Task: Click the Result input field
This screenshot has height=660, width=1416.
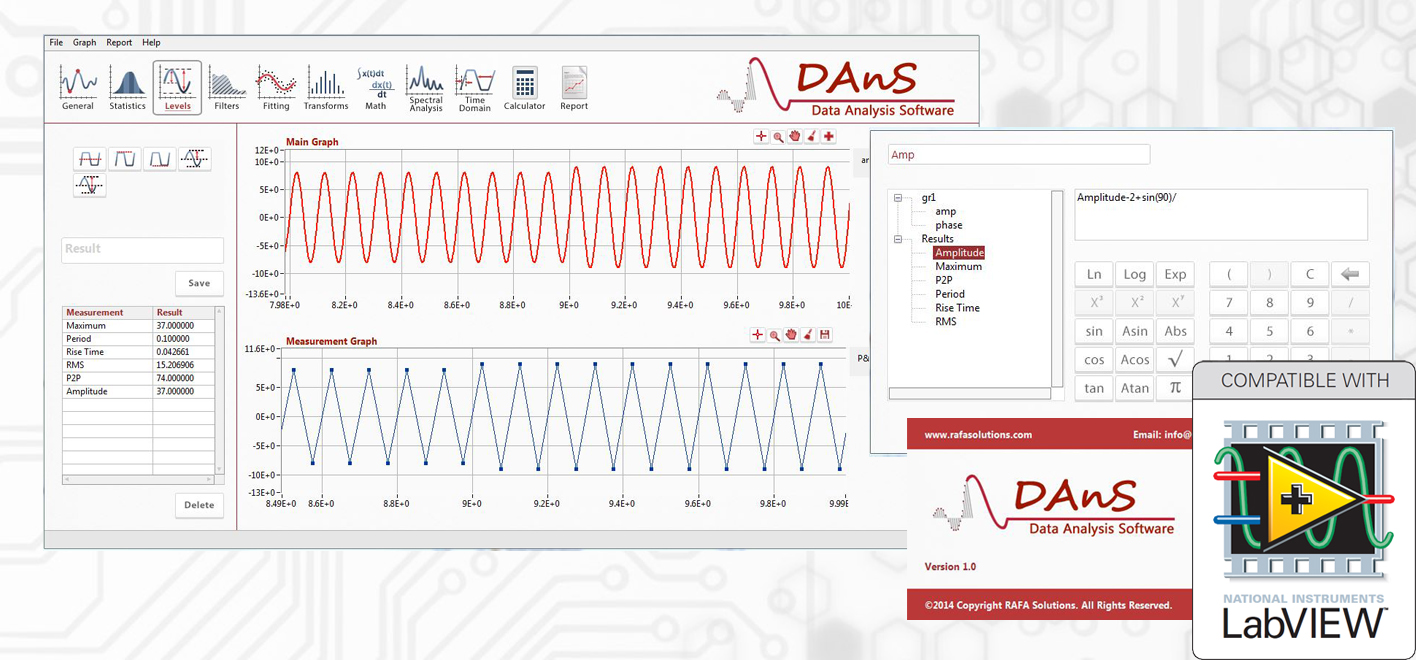Action: click(142, 249)
